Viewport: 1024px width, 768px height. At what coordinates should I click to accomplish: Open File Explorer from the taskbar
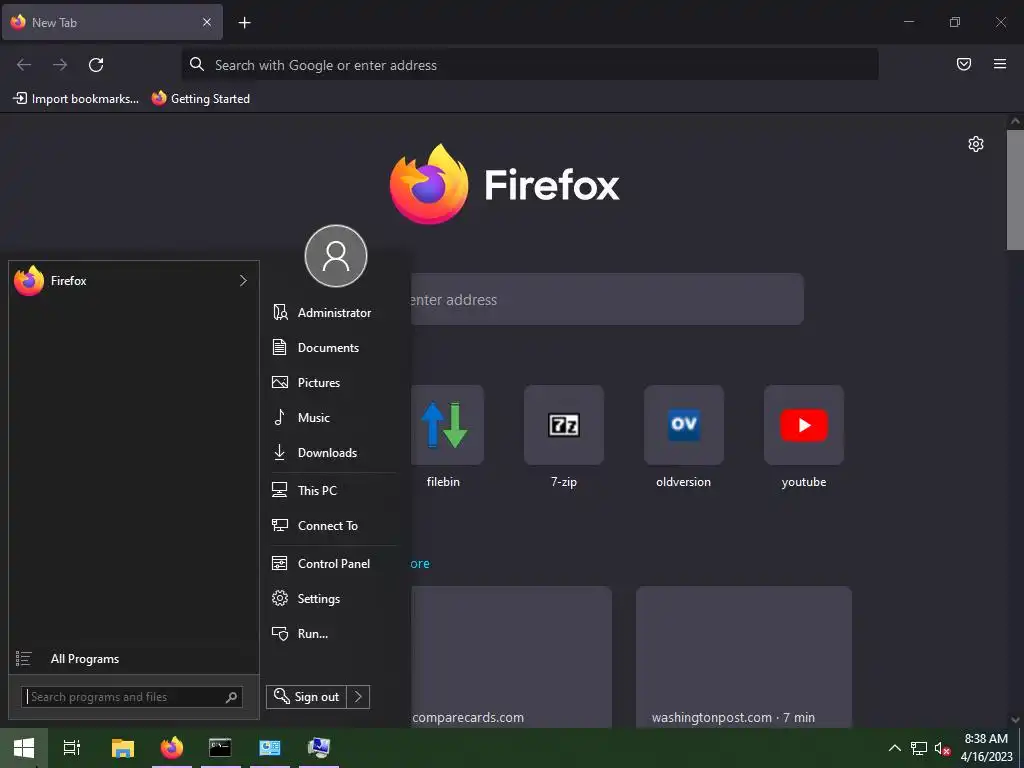point(123,748)
